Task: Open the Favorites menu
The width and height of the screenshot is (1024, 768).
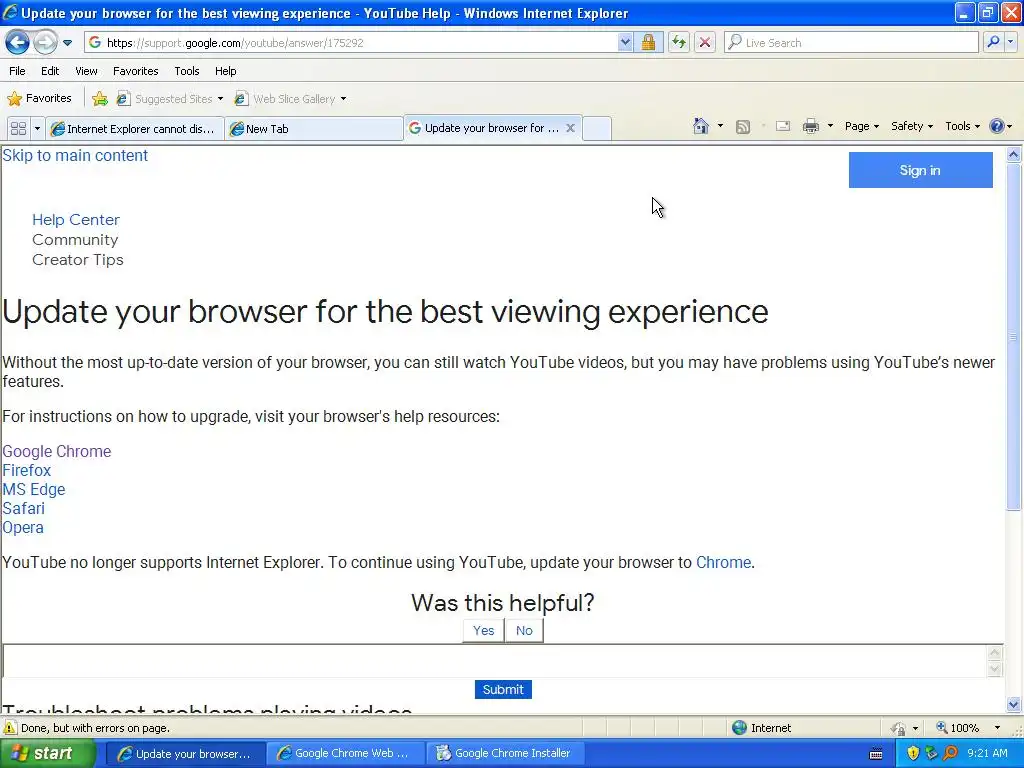Action: point(135,71)
